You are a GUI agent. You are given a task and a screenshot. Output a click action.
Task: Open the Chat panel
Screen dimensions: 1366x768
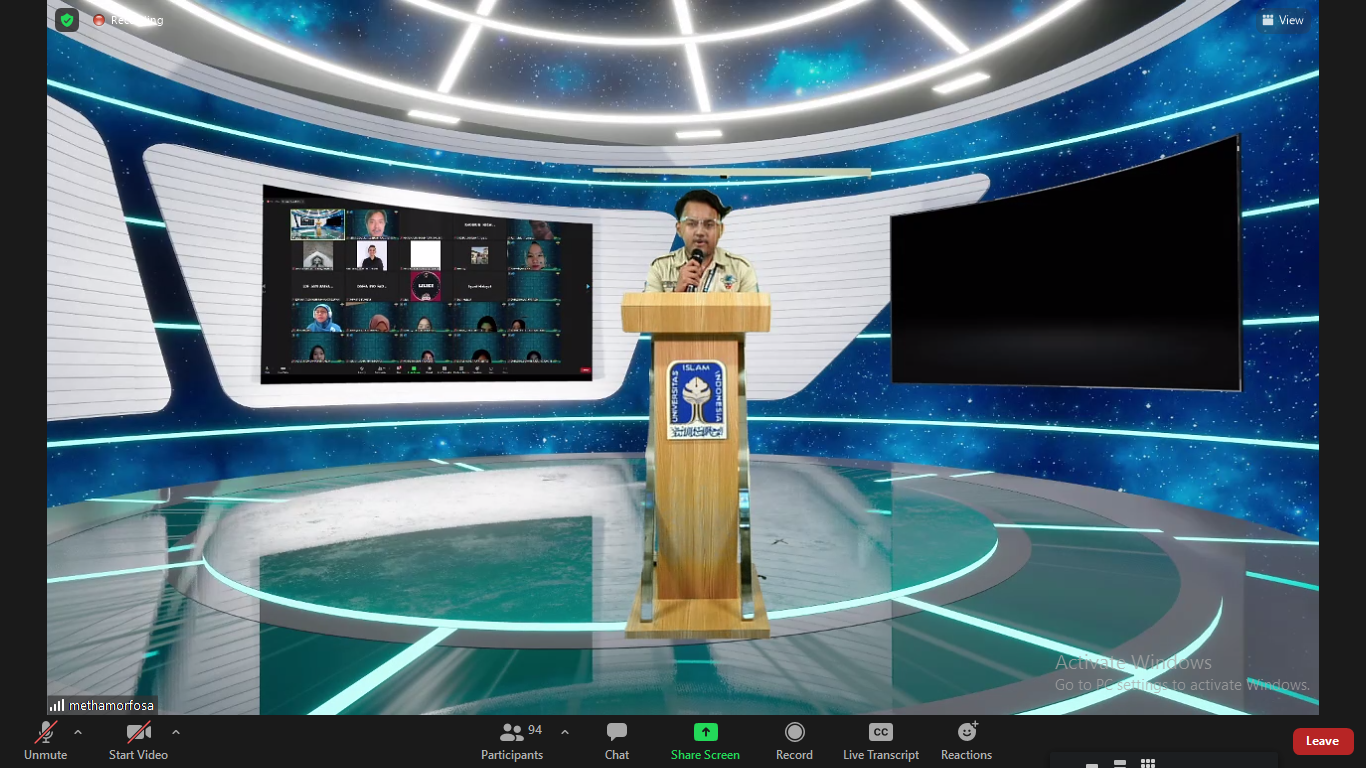pos(617,741)
